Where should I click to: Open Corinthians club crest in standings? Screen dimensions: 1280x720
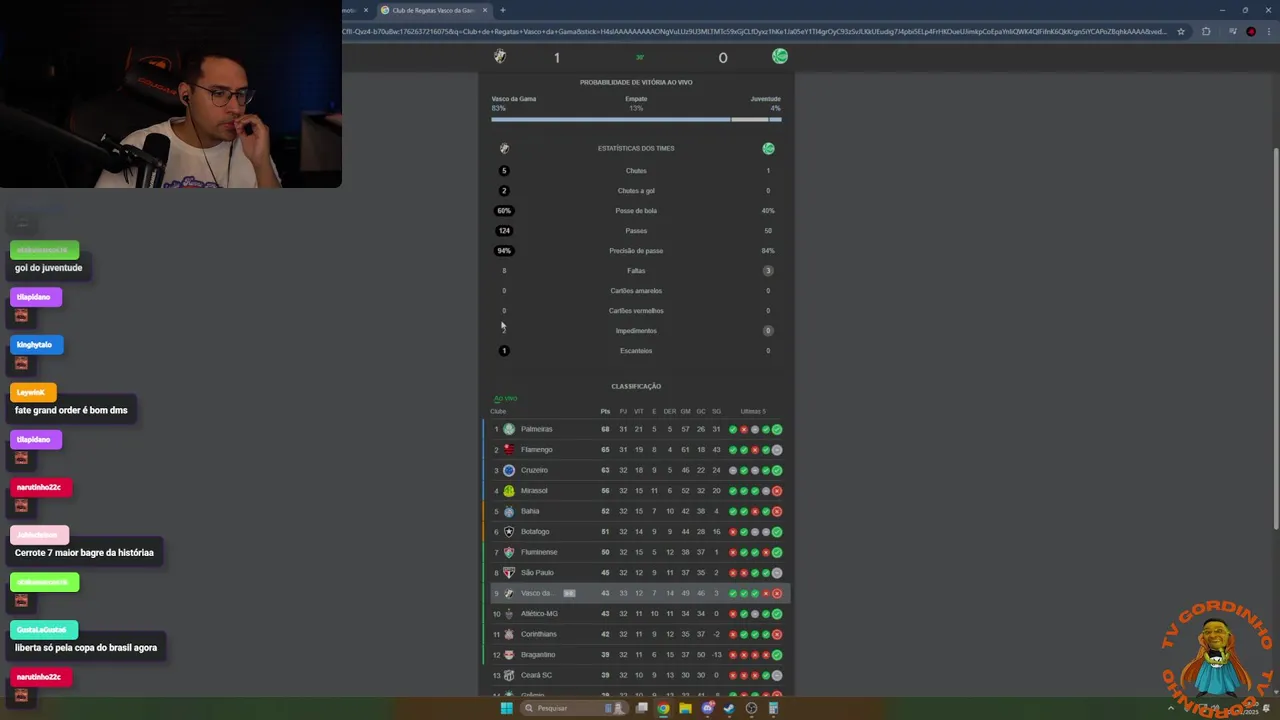tap(509, 634)
